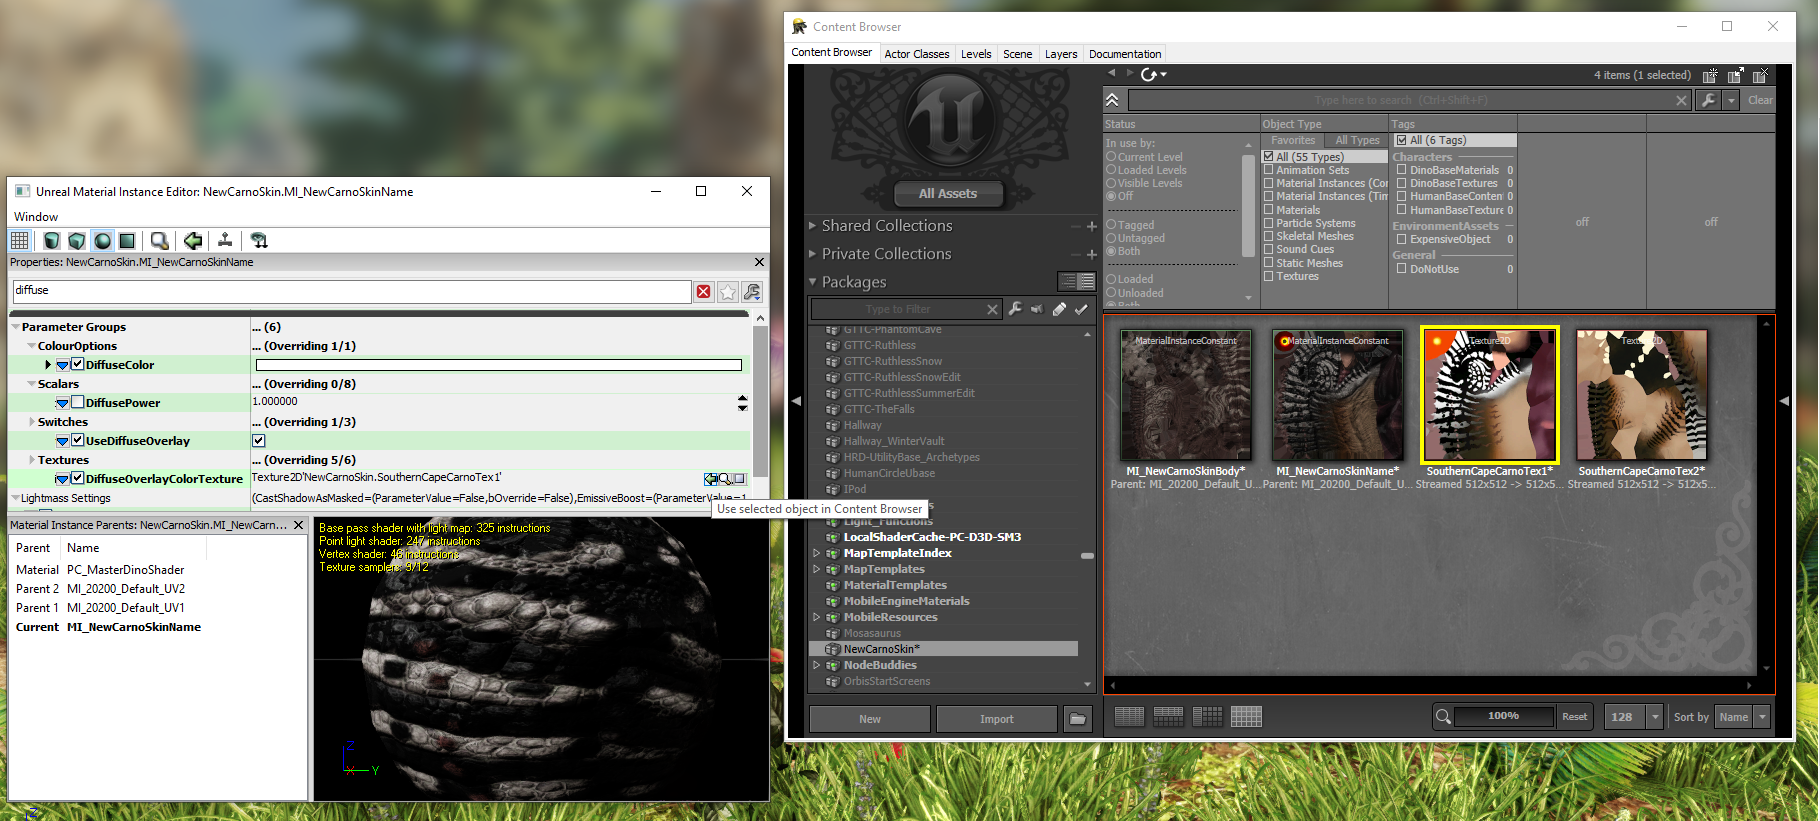The height and width of the screenshot is (821, 1820).
Task: Open the Documentation tab
Action: pyautogui.click(x=1125, y=54)
